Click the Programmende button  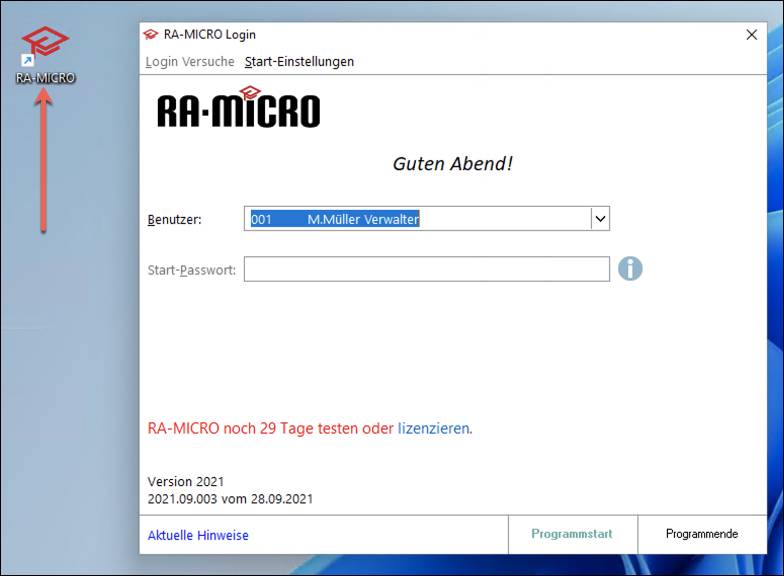pos(702,534)
